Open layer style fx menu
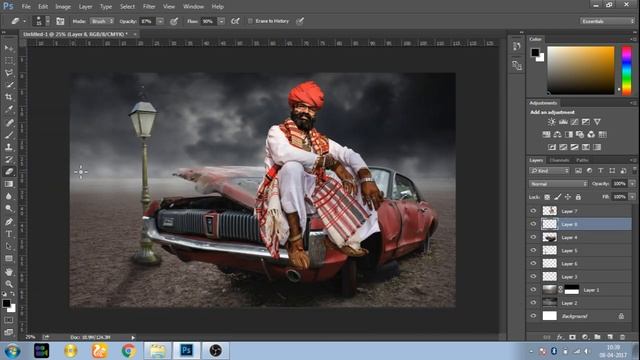The height and width of the screenshot is (360, 640). [560, 337]
